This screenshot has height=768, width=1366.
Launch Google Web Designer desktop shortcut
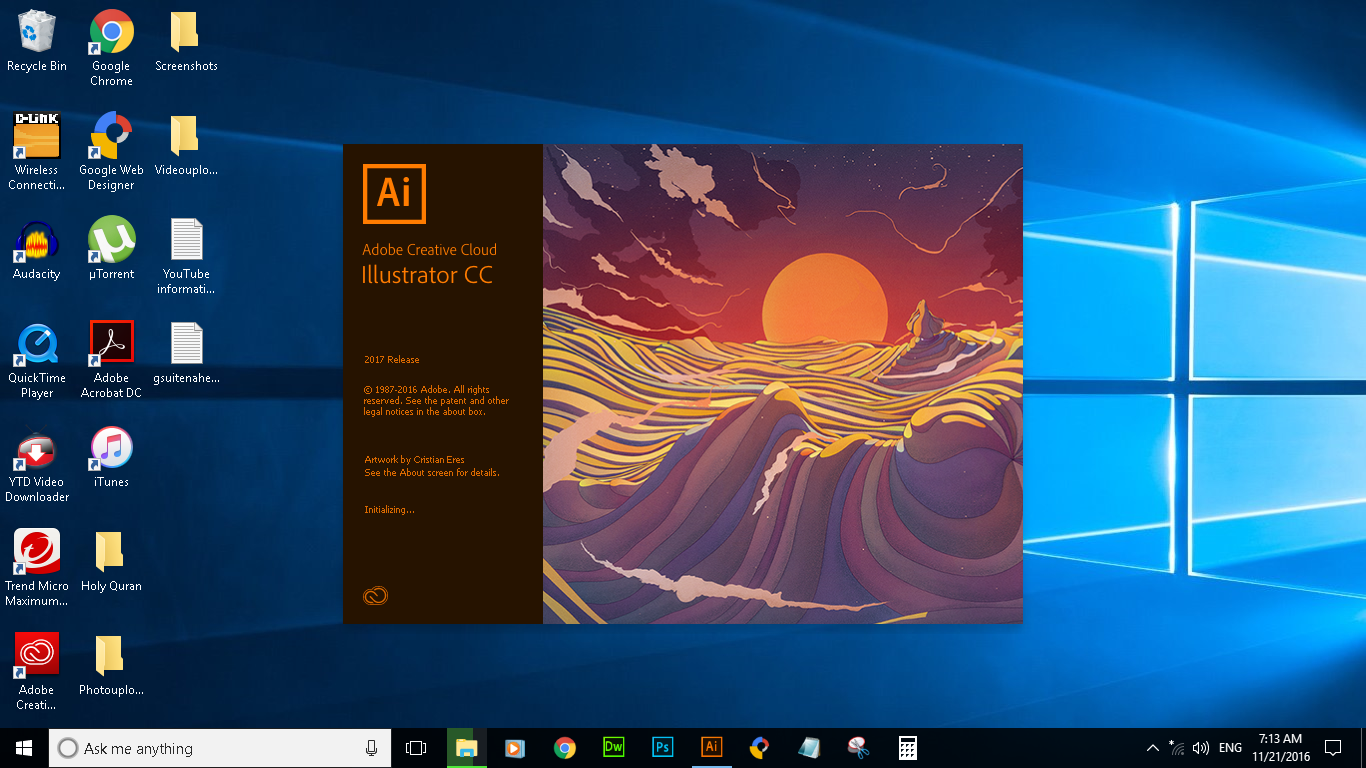point(111,152)
